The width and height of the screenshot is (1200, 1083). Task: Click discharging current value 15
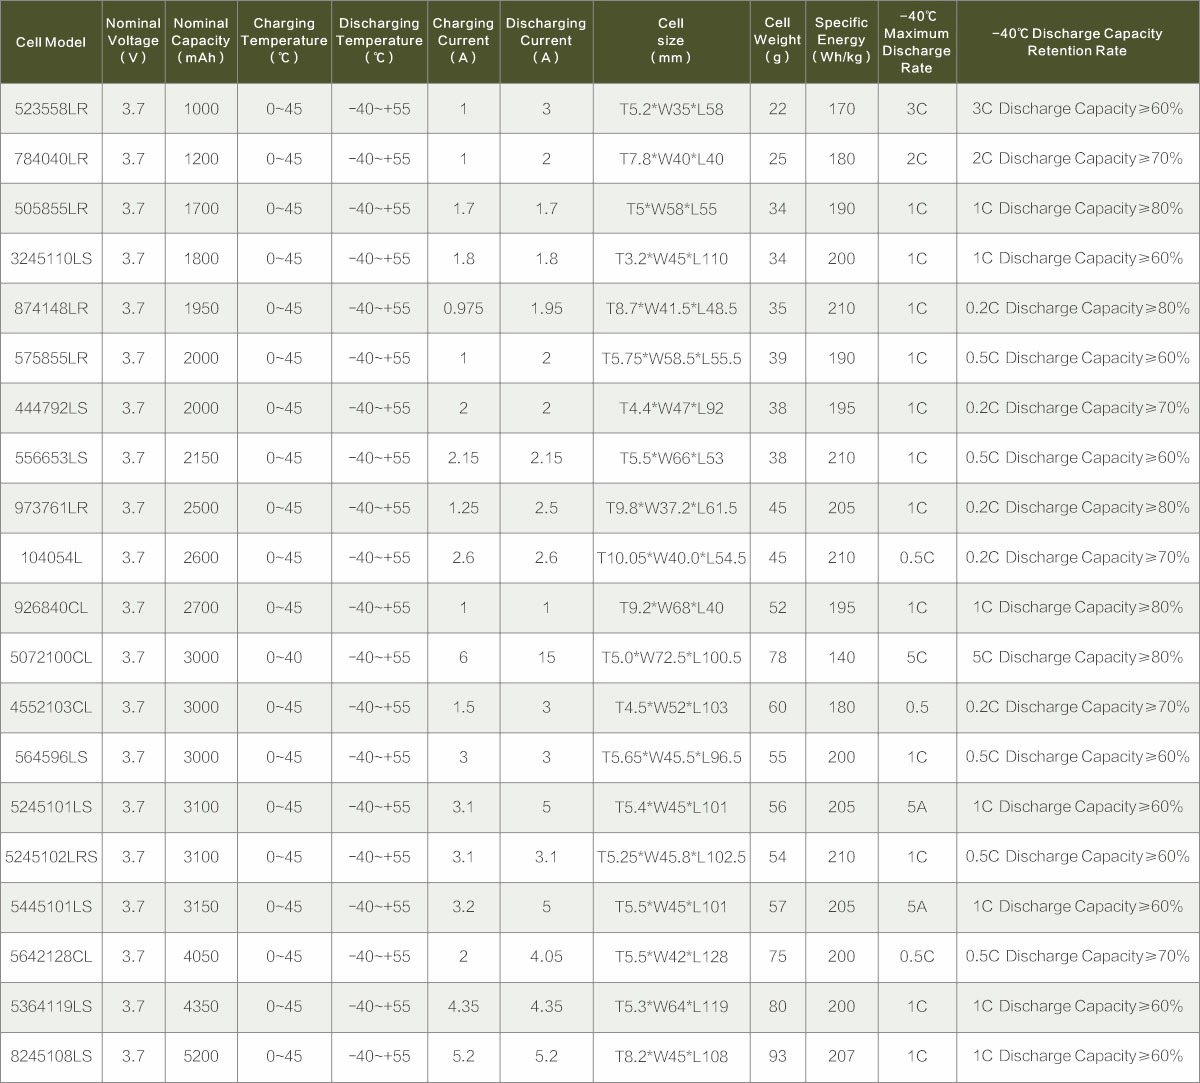[x=546, y=658]
